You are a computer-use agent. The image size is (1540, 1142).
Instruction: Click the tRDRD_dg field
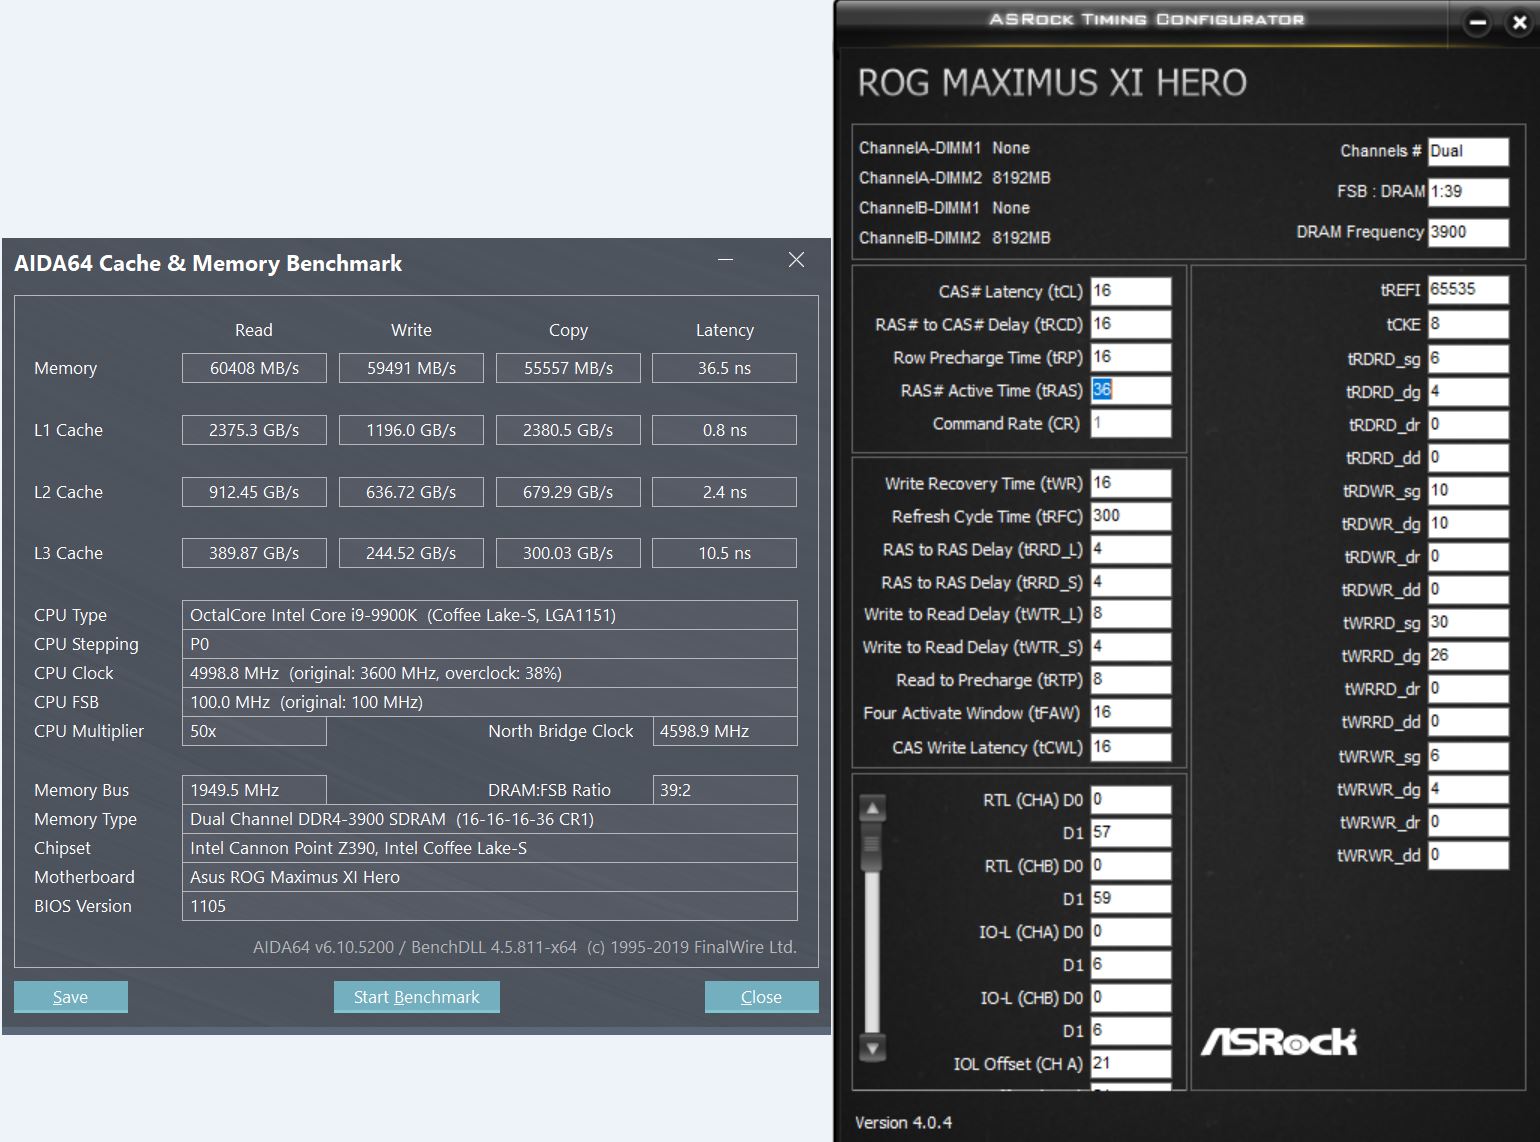click(1467, 392)
